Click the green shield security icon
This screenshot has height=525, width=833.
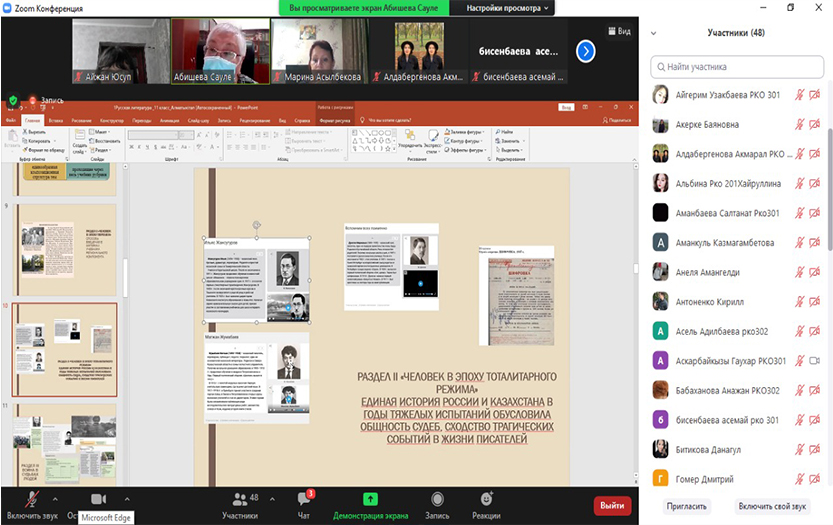[x=12, y=100]
